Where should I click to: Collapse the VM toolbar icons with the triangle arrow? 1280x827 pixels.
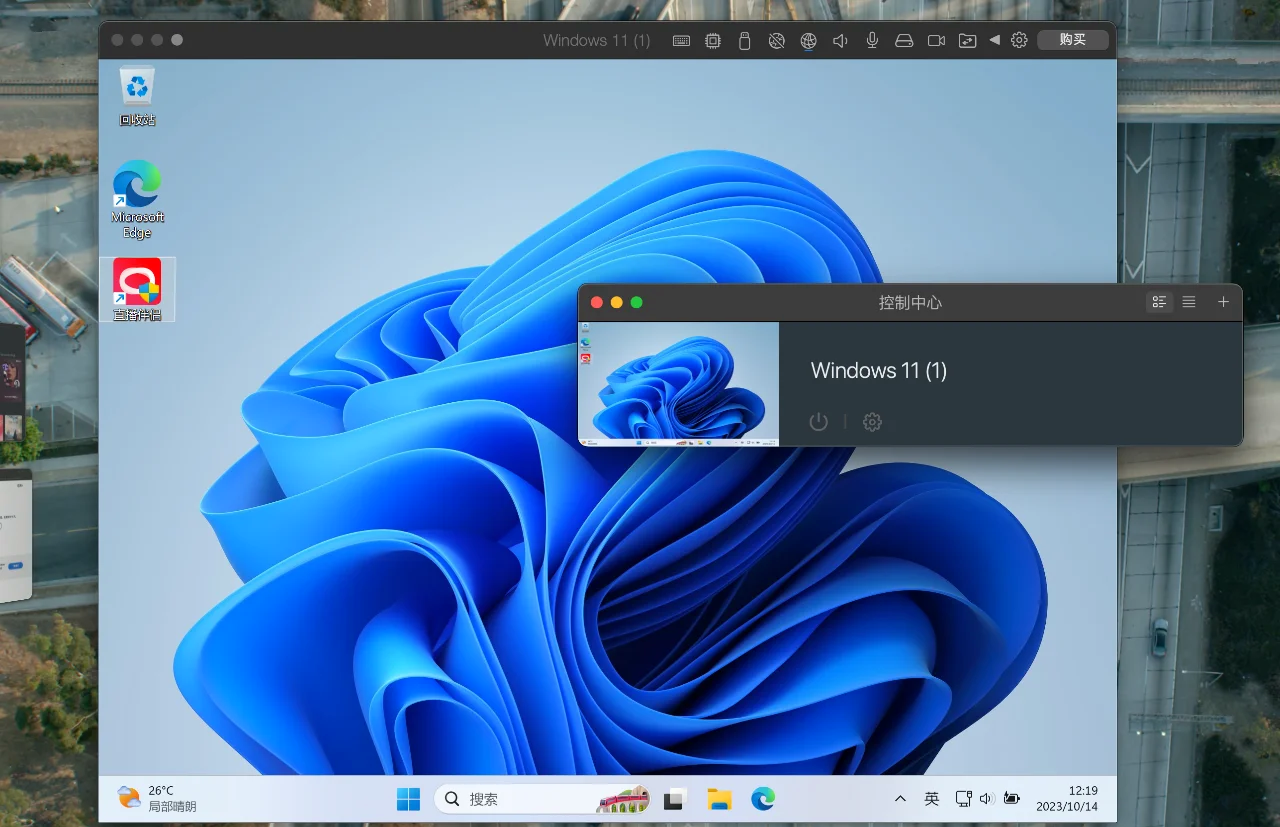pos(994,40)
